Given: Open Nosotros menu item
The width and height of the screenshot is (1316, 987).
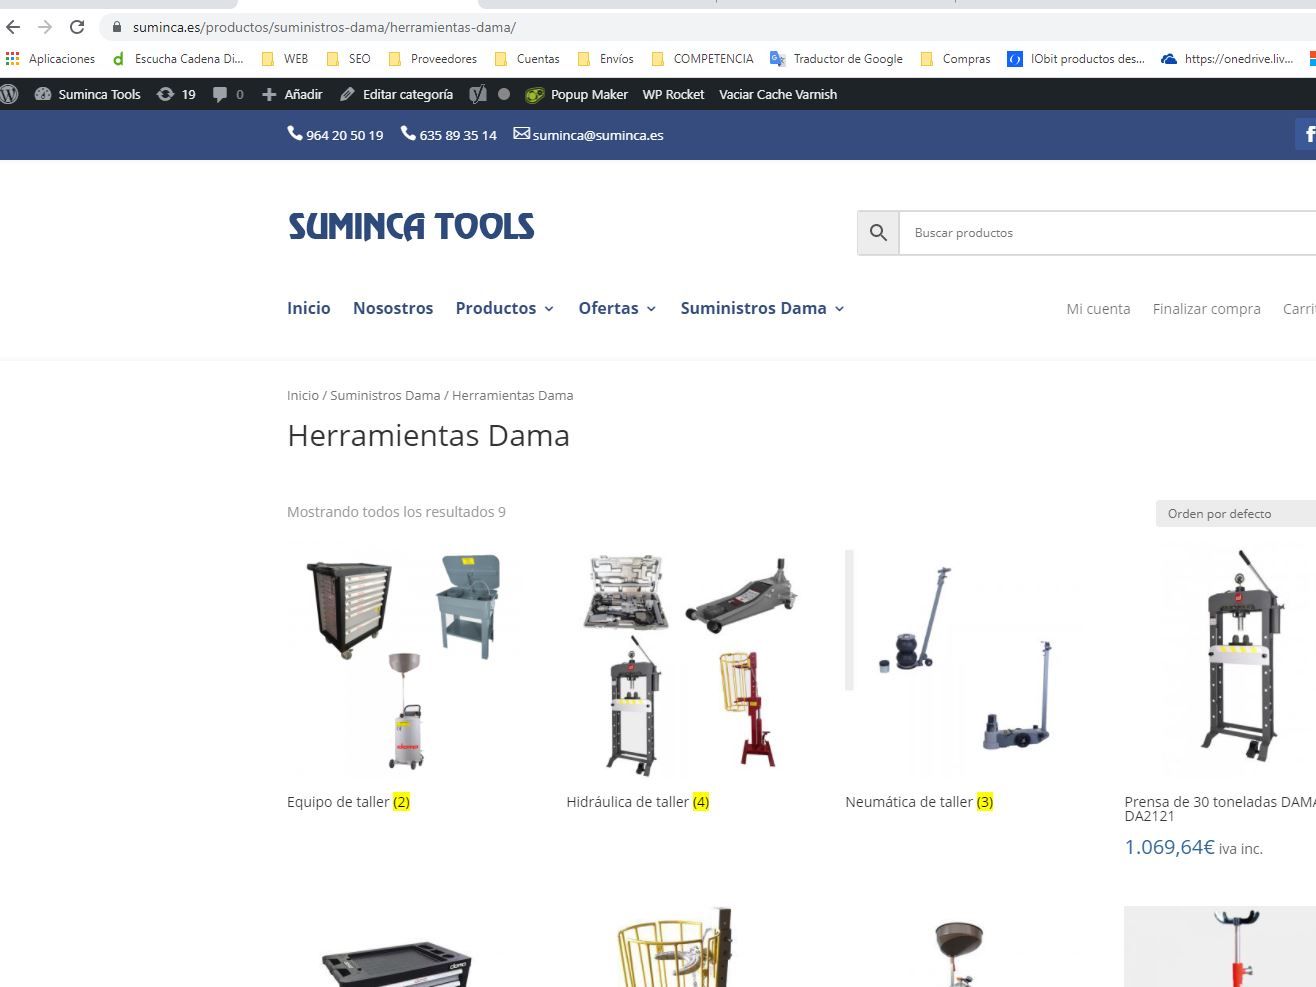Looking at the screenshot, I should click(x=393, y=308).
